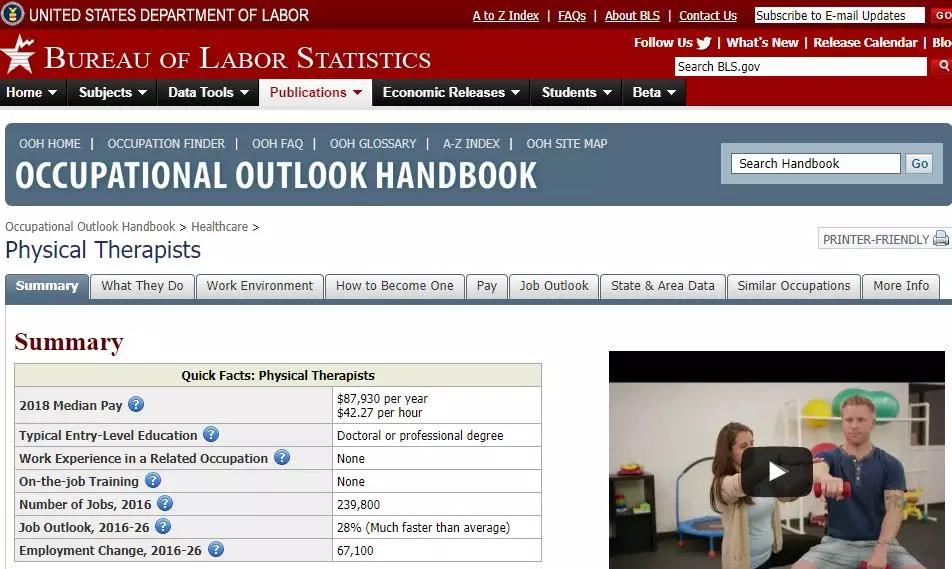The height and width of the screenshot is (569, 952).
Task: Click the 67,100 employment change value
Action: coord(355,550)
